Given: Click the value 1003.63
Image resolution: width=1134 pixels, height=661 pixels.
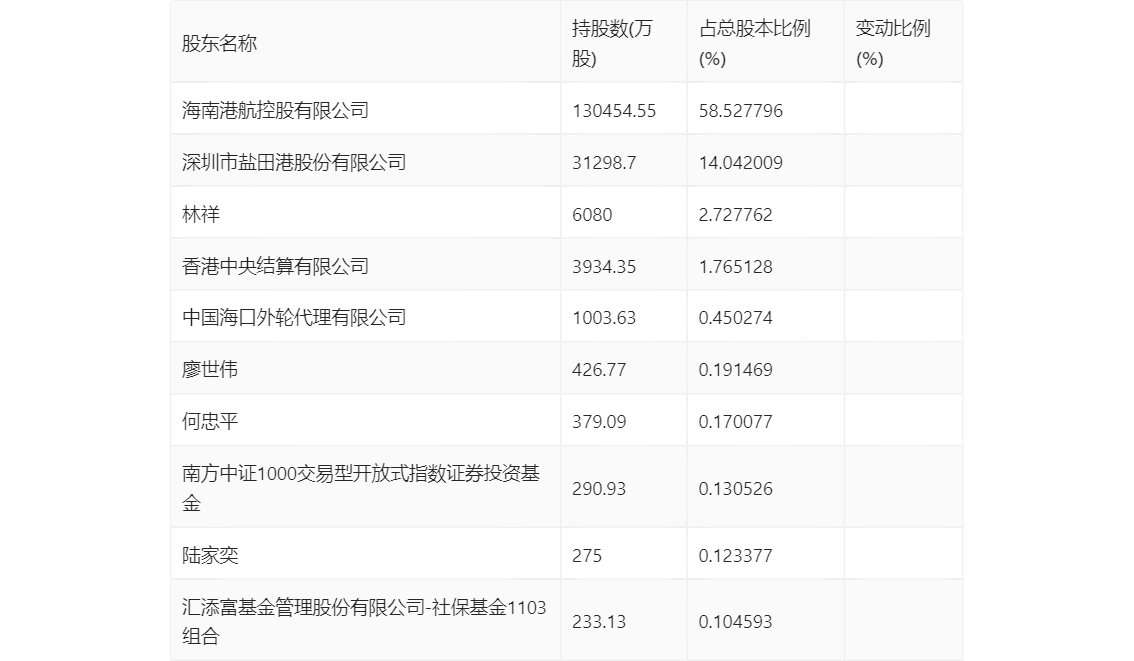Looking at the screenshot, I should pyautogui.click(x=604, y=317).
